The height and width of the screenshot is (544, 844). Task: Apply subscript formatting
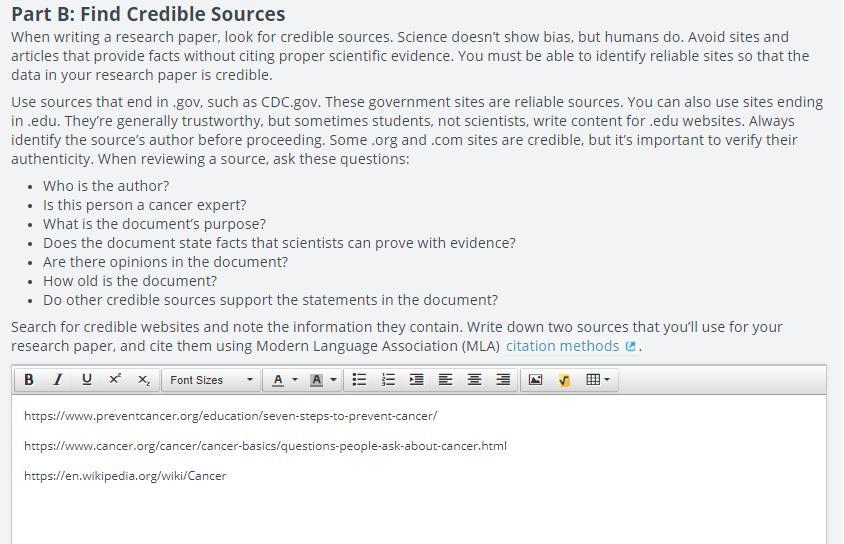click(144, 380)
